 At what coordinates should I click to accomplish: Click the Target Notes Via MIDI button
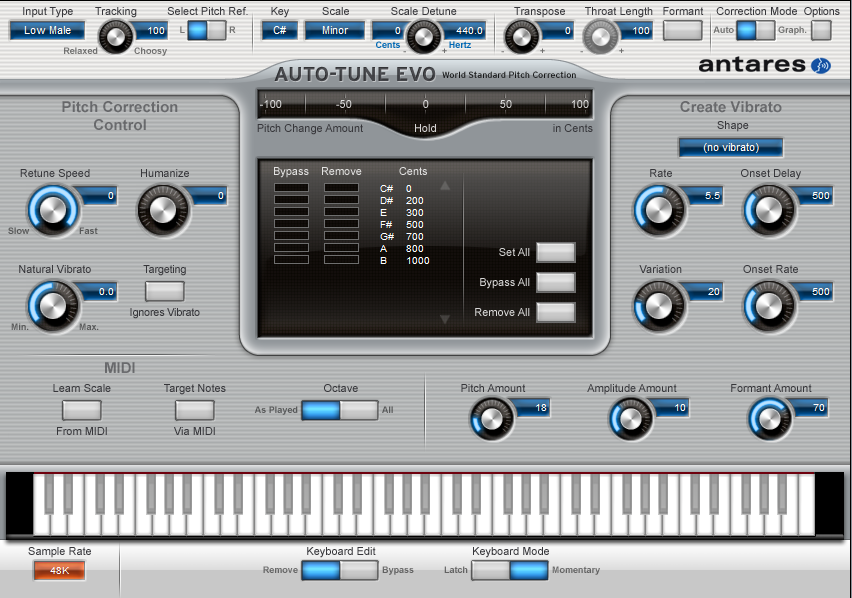(x=195, y=410)
